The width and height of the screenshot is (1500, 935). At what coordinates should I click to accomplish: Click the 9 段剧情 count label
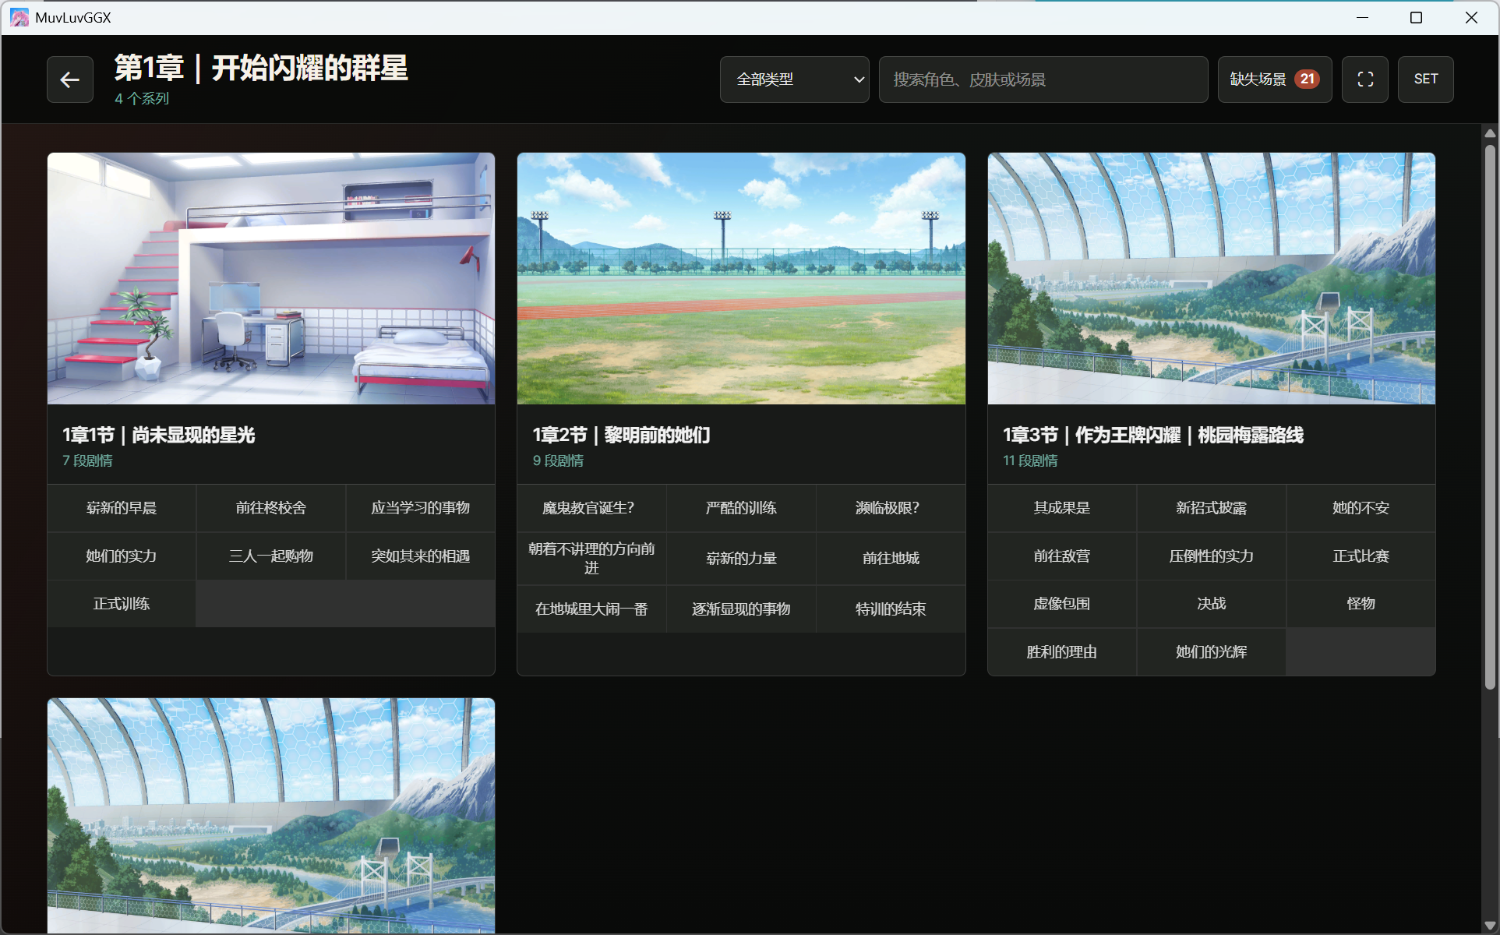pyautogui.click(x=558, y=461)
